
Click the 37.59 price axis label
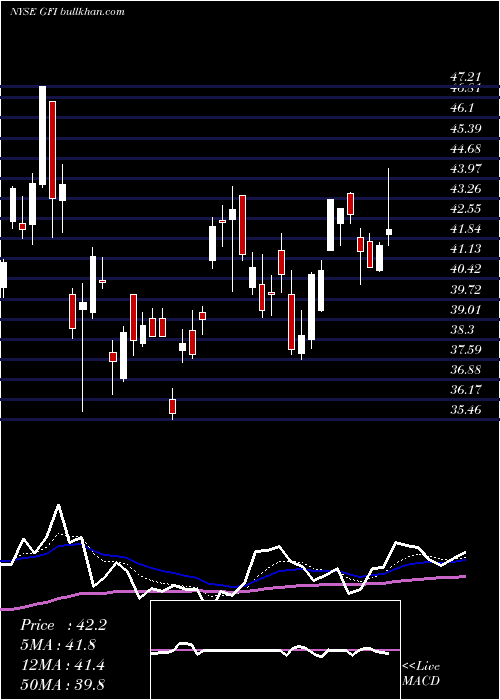pos(466,350)
